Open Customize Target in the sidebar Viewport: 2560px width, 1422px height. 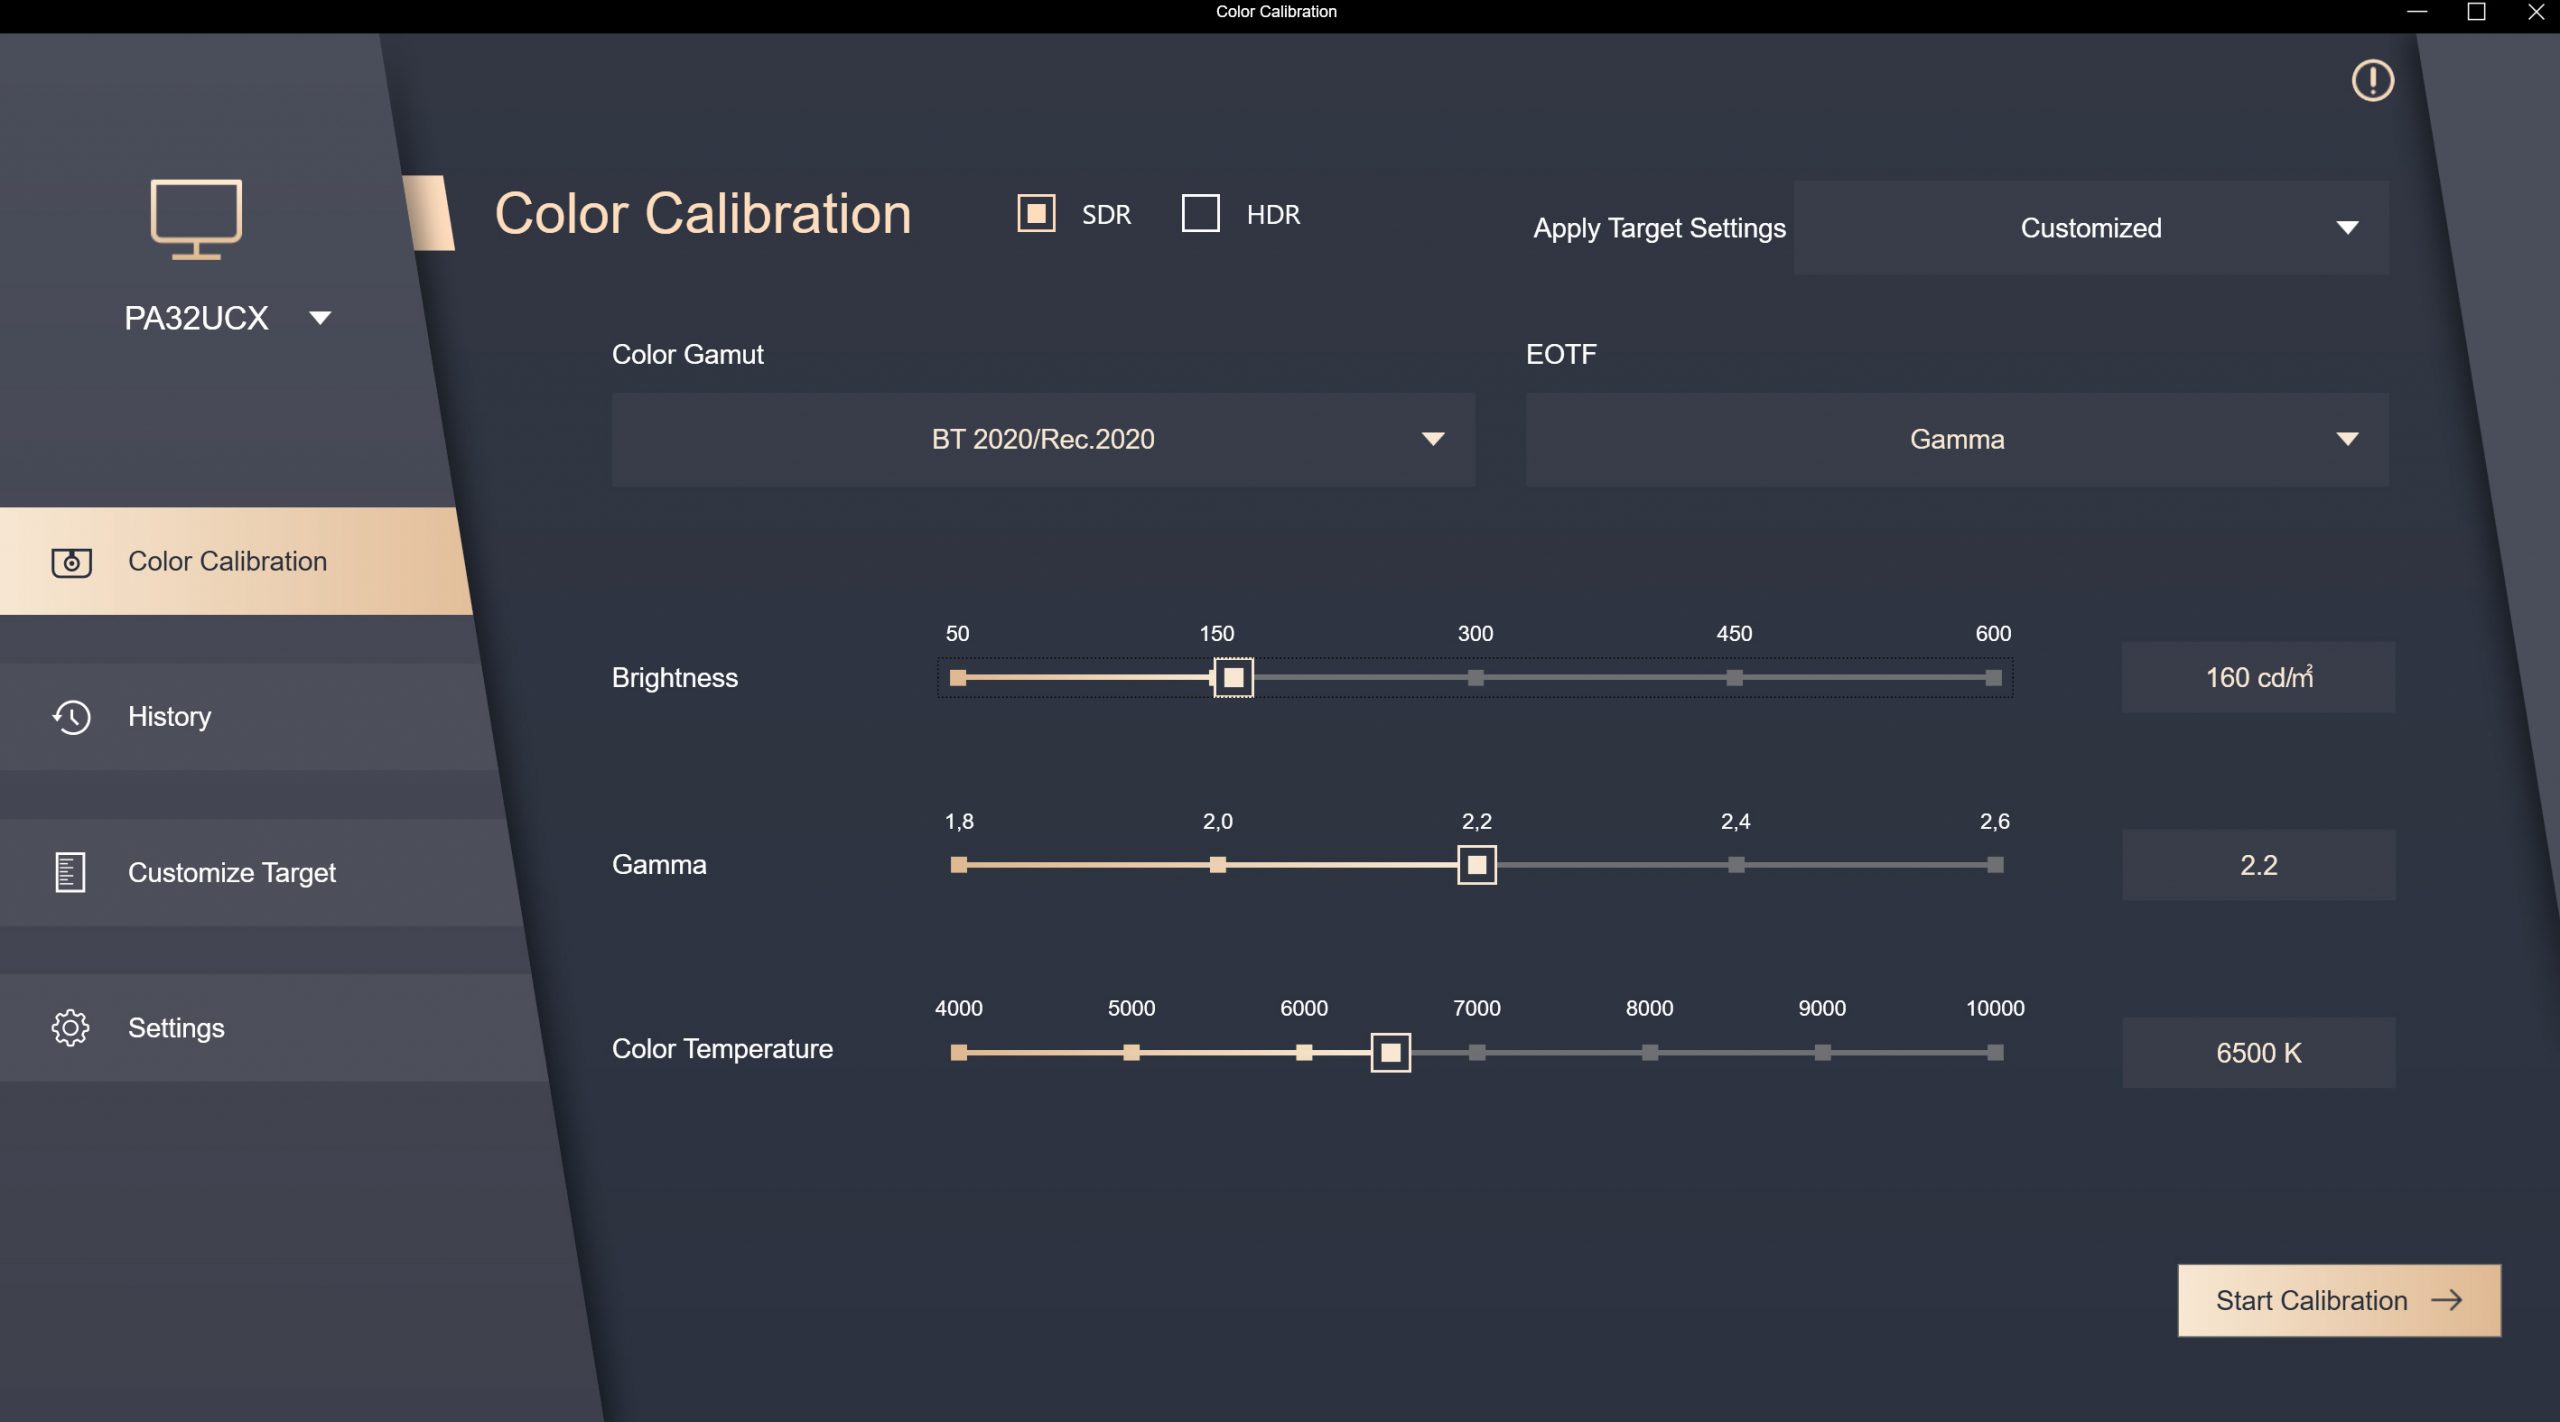tap(232, 872)
